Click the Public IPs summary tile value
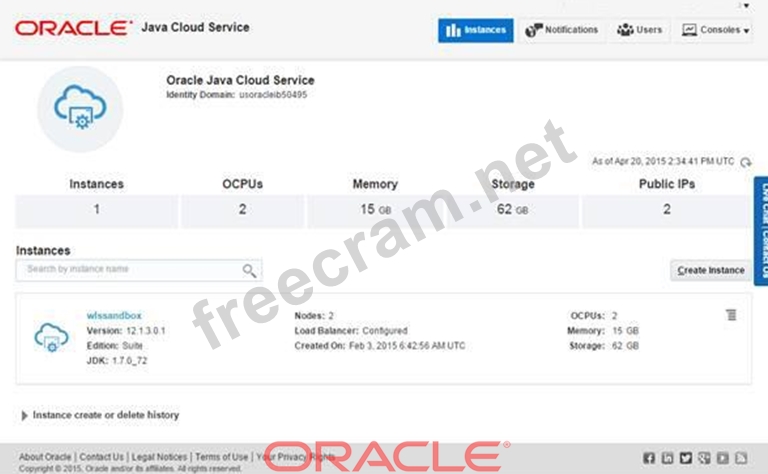Viewport: 768px width, 474px height. click(x=667, y=211)
